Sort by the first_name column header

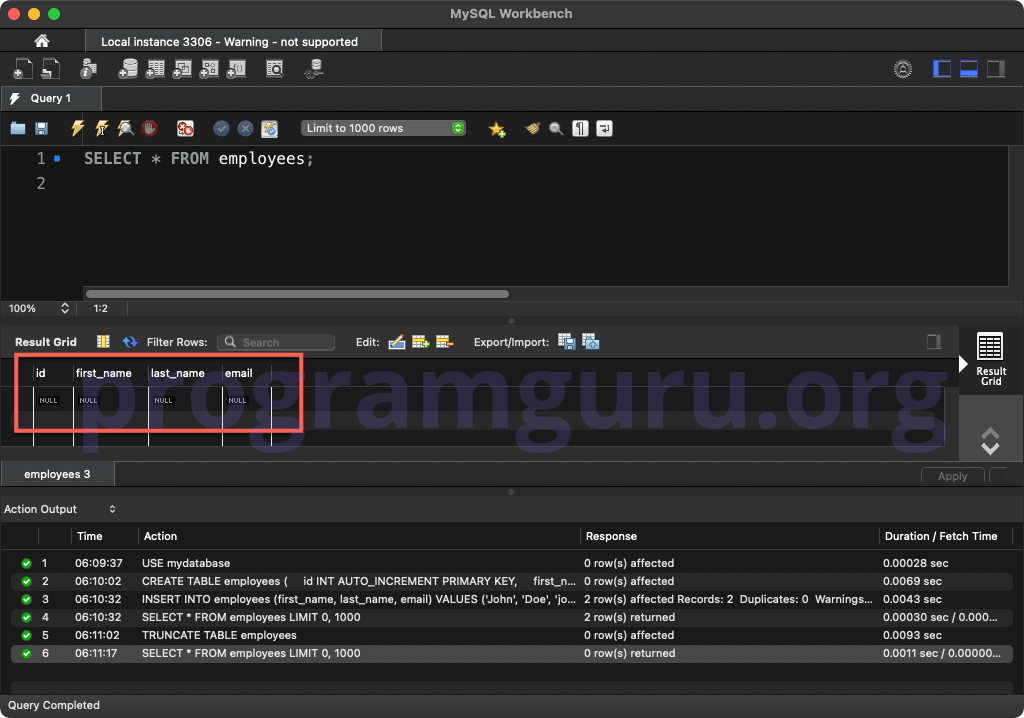click(111, 373)
